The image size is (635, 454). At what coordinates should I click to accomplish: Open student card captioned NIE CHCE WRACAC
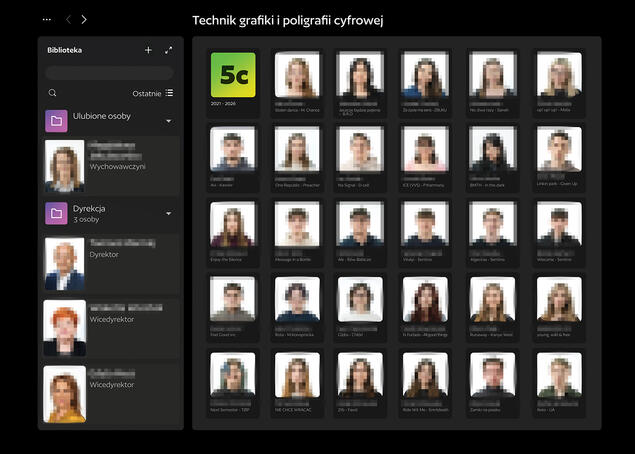(x=297, y=384)
